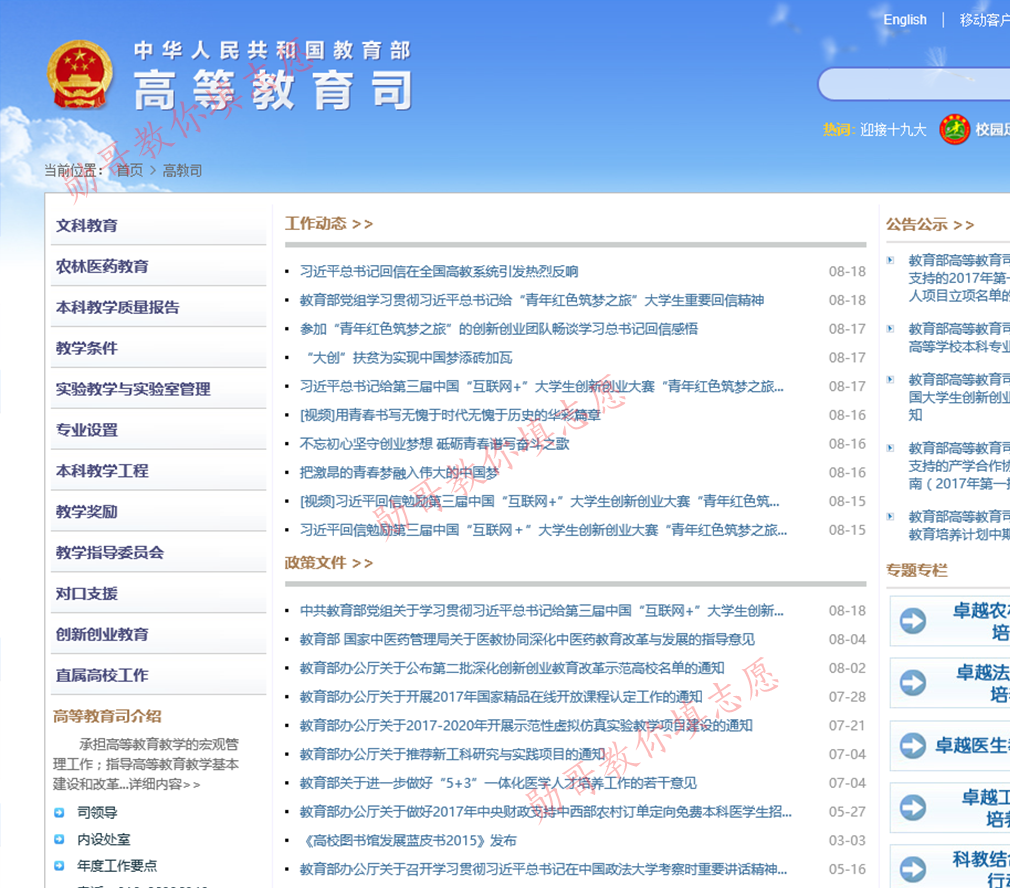
Task: Expand the 公告公示 >> section
Action: (x=930, y=224)
